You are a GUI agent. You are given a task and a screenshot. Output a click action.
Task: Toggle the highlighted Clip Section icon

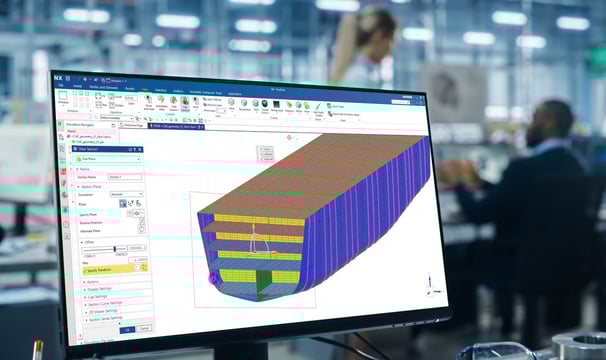tap(186, 104)
